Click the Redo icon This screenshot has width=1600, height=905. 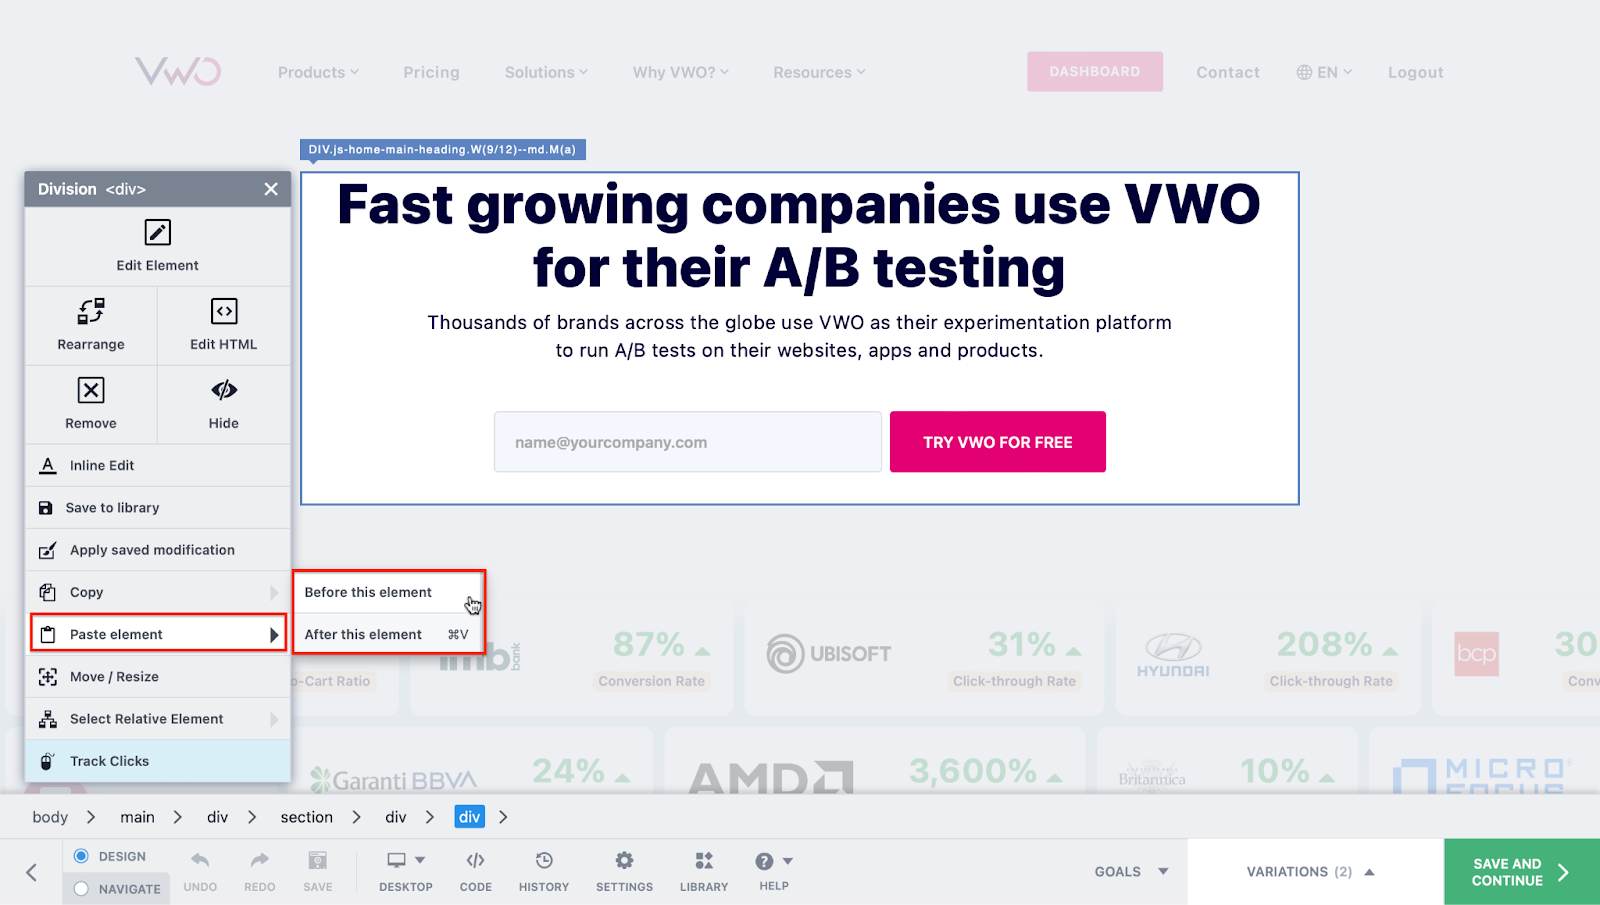[260, 860]
